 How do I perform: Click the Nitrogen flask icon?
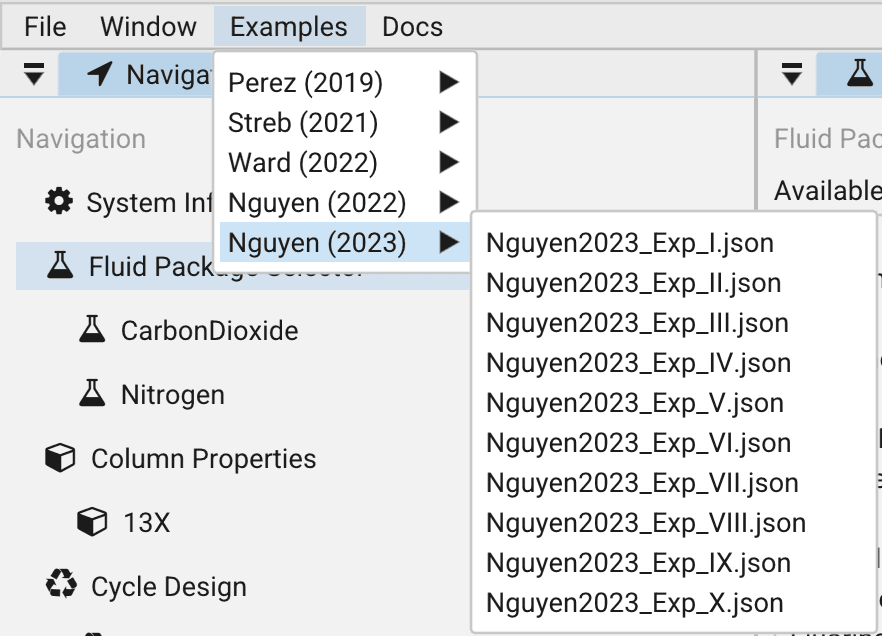click(93, 394)
